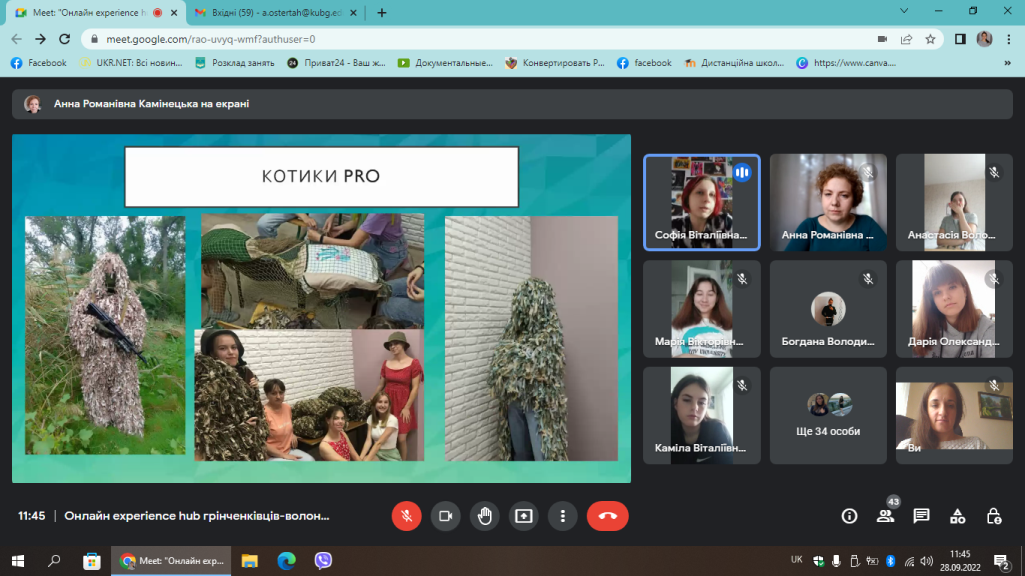The height and width of the screenshot is (576, 1025).
Task: Open the chat with everyone panel
Action: [x=921, y=516]
